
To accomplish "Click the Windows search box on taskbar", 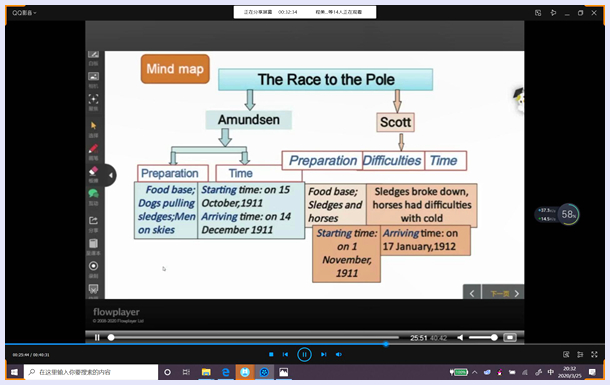I will pyautogui.click(x=91, y=372).
